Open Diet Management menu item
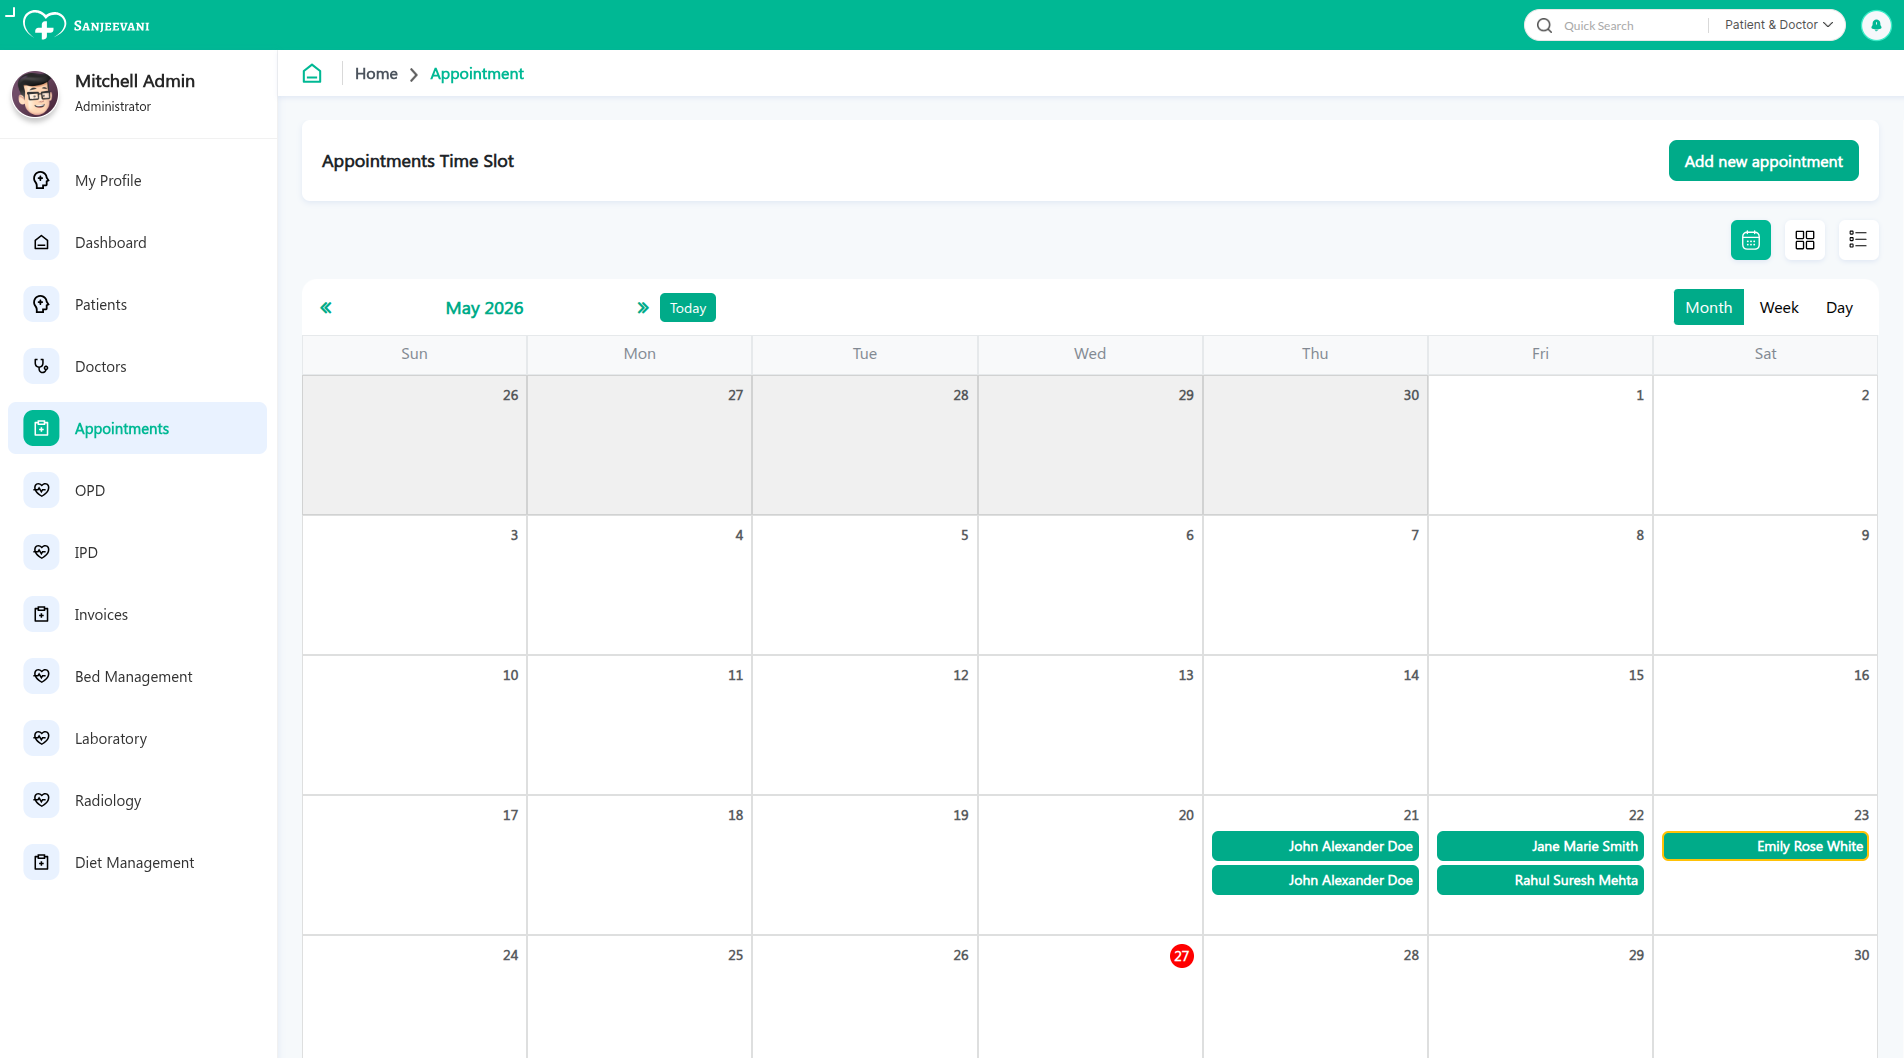 coord(138,862)
